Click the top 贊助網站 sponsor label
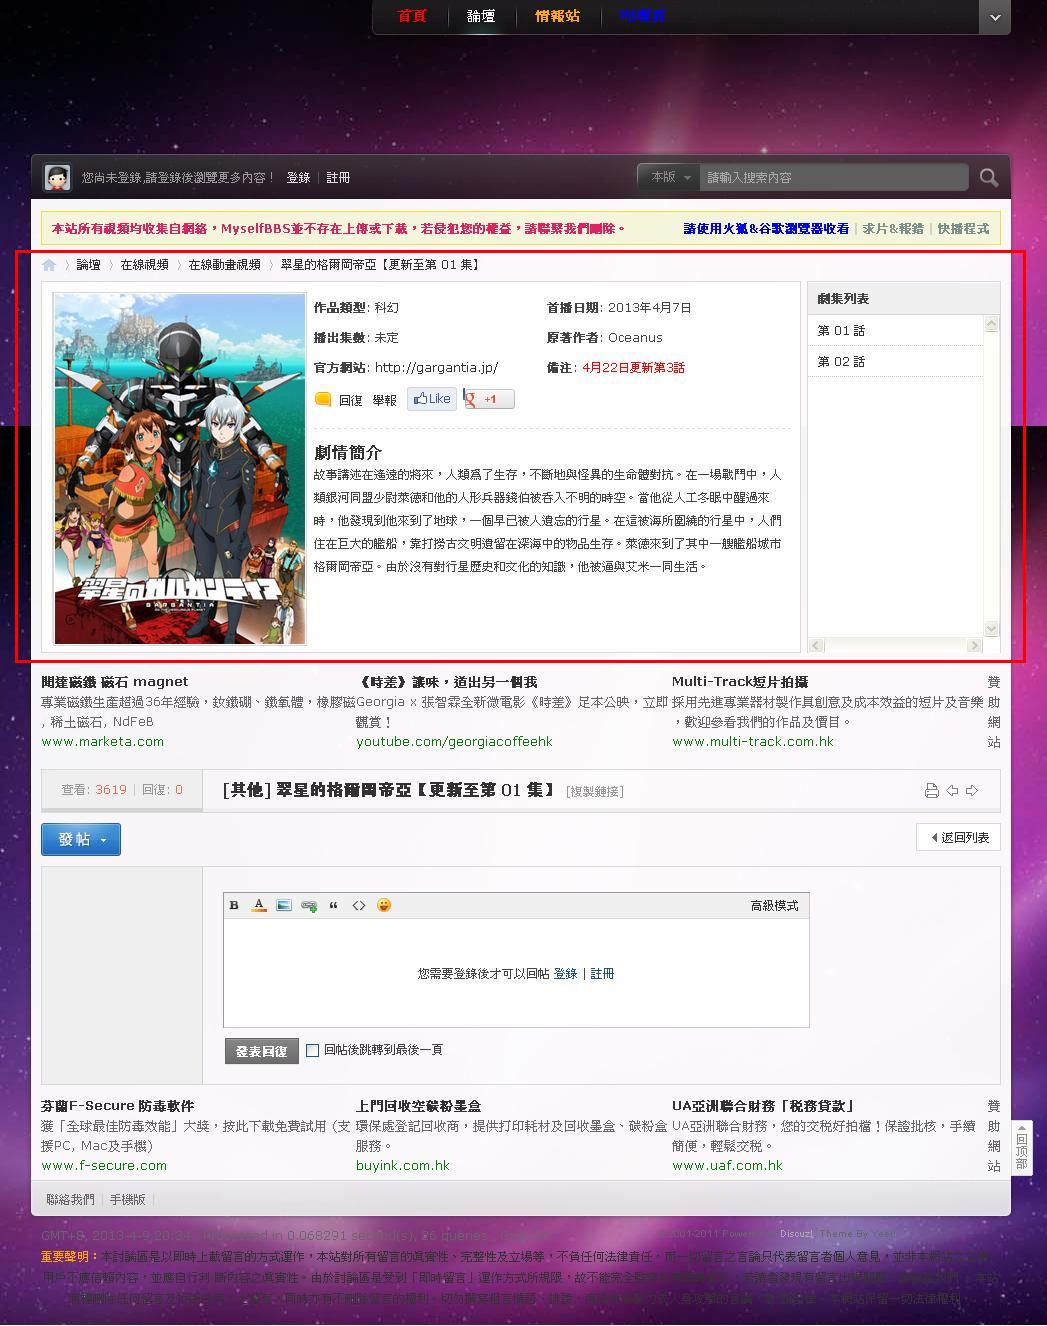 pos(993,712)
